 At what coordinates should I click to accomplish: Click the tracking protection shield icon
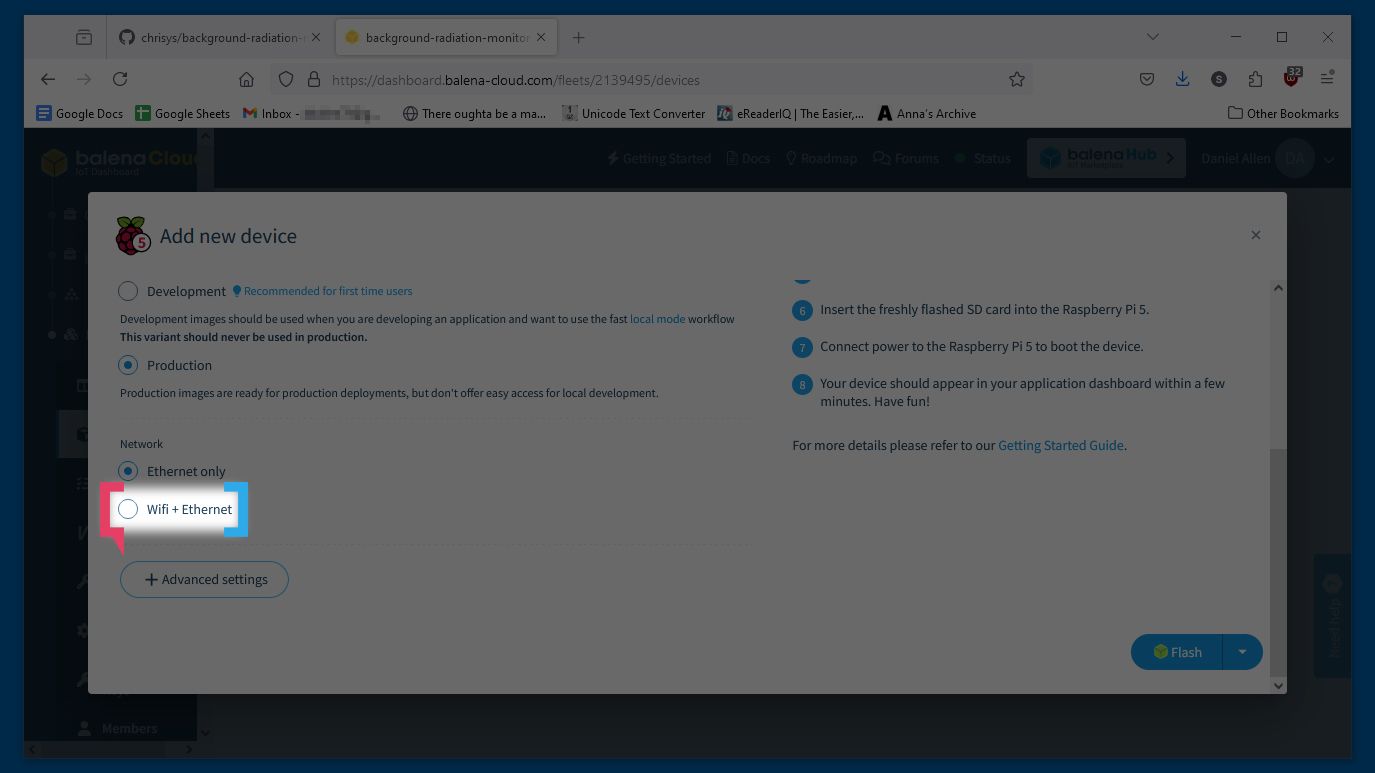(x=286, y=79)
